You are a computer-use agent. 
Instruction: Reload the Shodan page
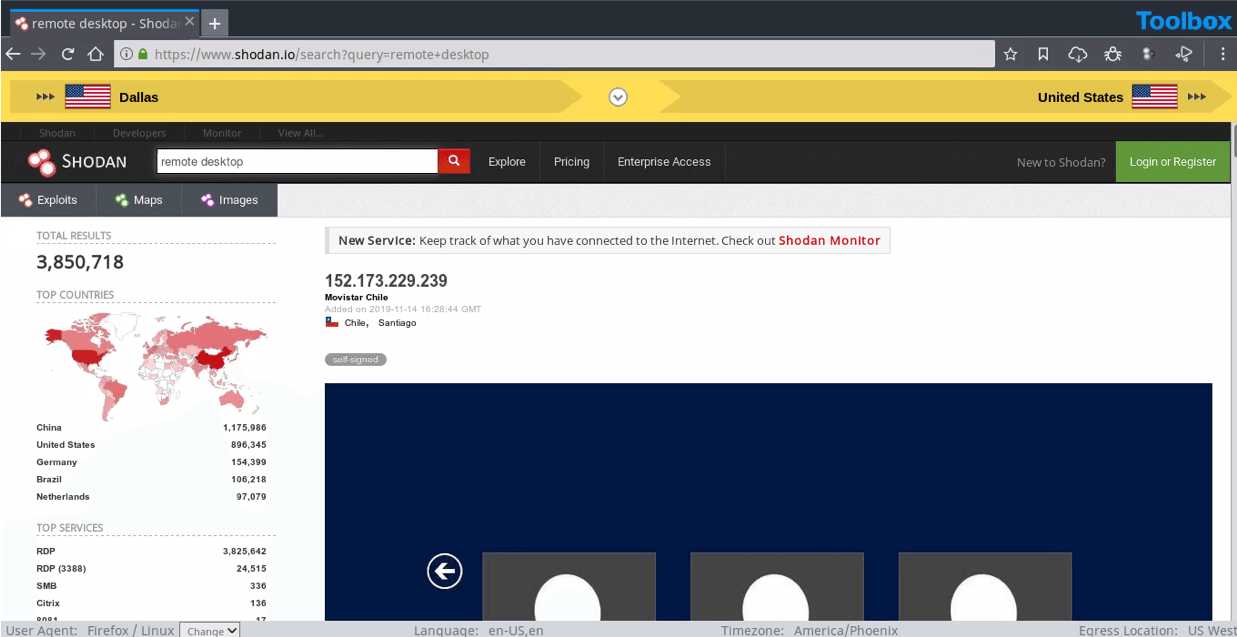68,54
